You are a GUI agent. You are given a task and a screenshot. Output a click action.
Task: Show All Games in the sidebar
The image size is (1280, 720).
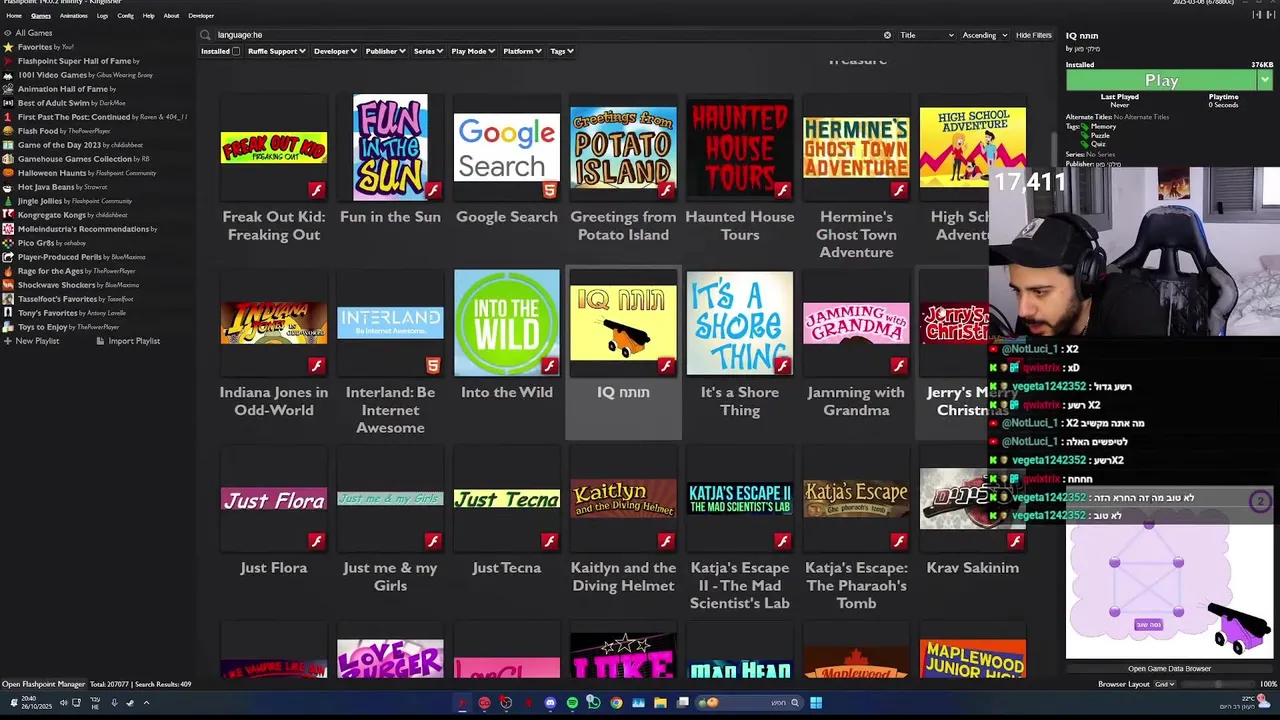tap(27, 33)
